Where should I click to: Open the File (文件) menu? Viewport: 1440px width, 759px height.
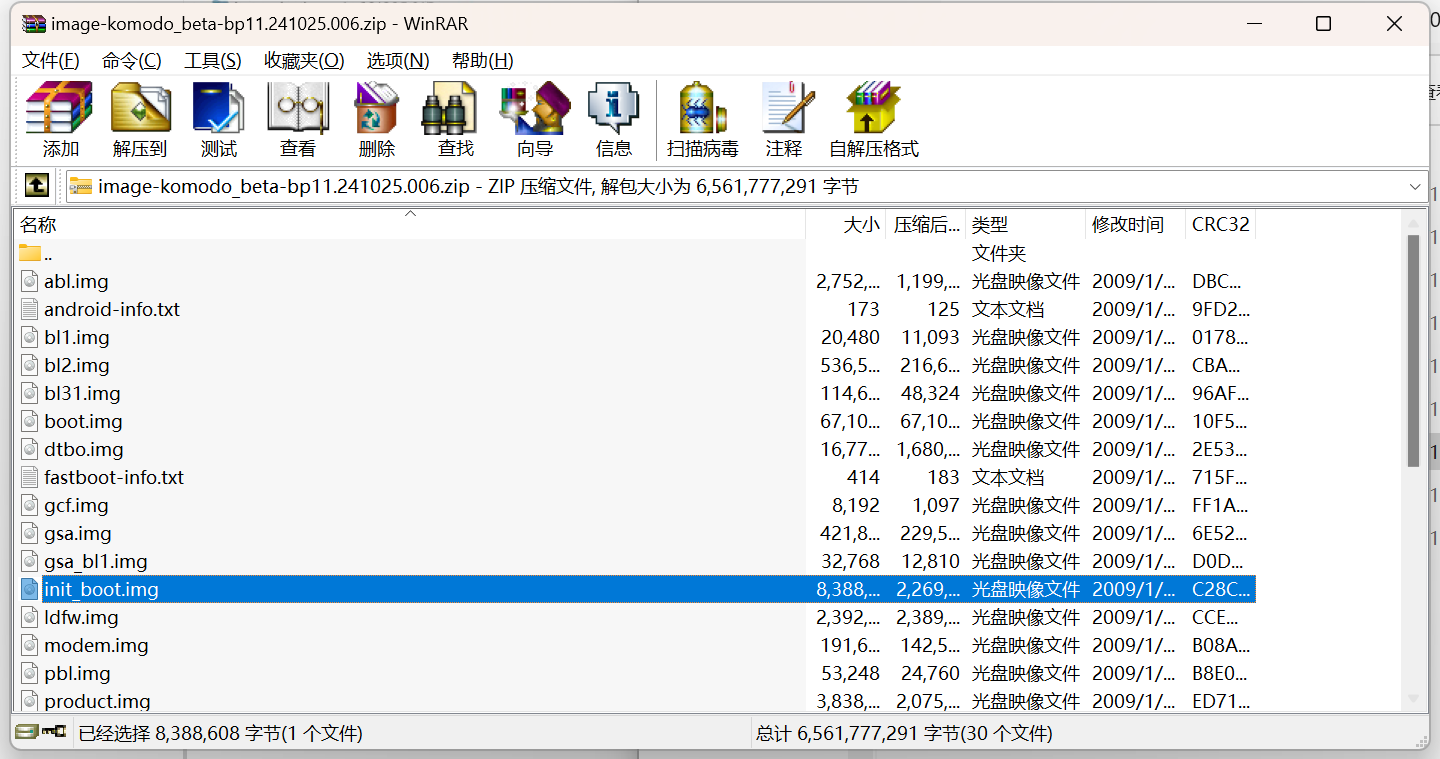coord(50,61)
